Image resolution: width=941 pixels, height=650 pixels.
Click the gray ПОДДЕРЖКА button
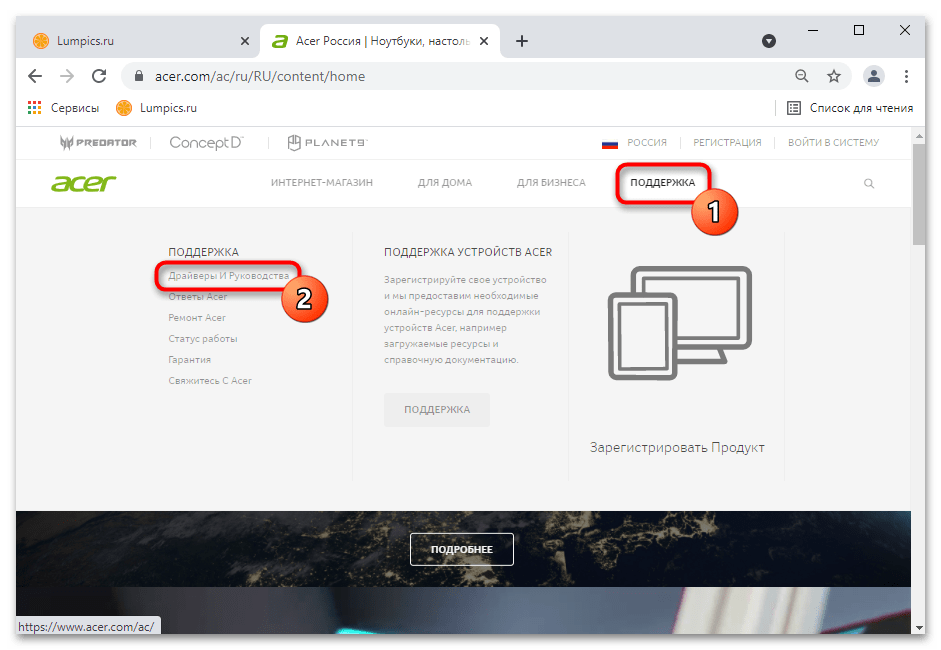point(437,409)
